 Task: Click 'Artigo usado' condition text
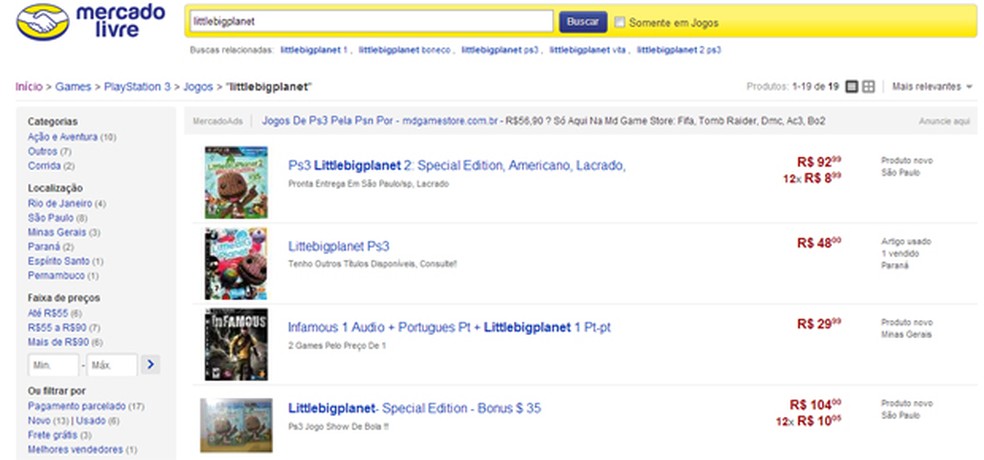coord(906,242)
